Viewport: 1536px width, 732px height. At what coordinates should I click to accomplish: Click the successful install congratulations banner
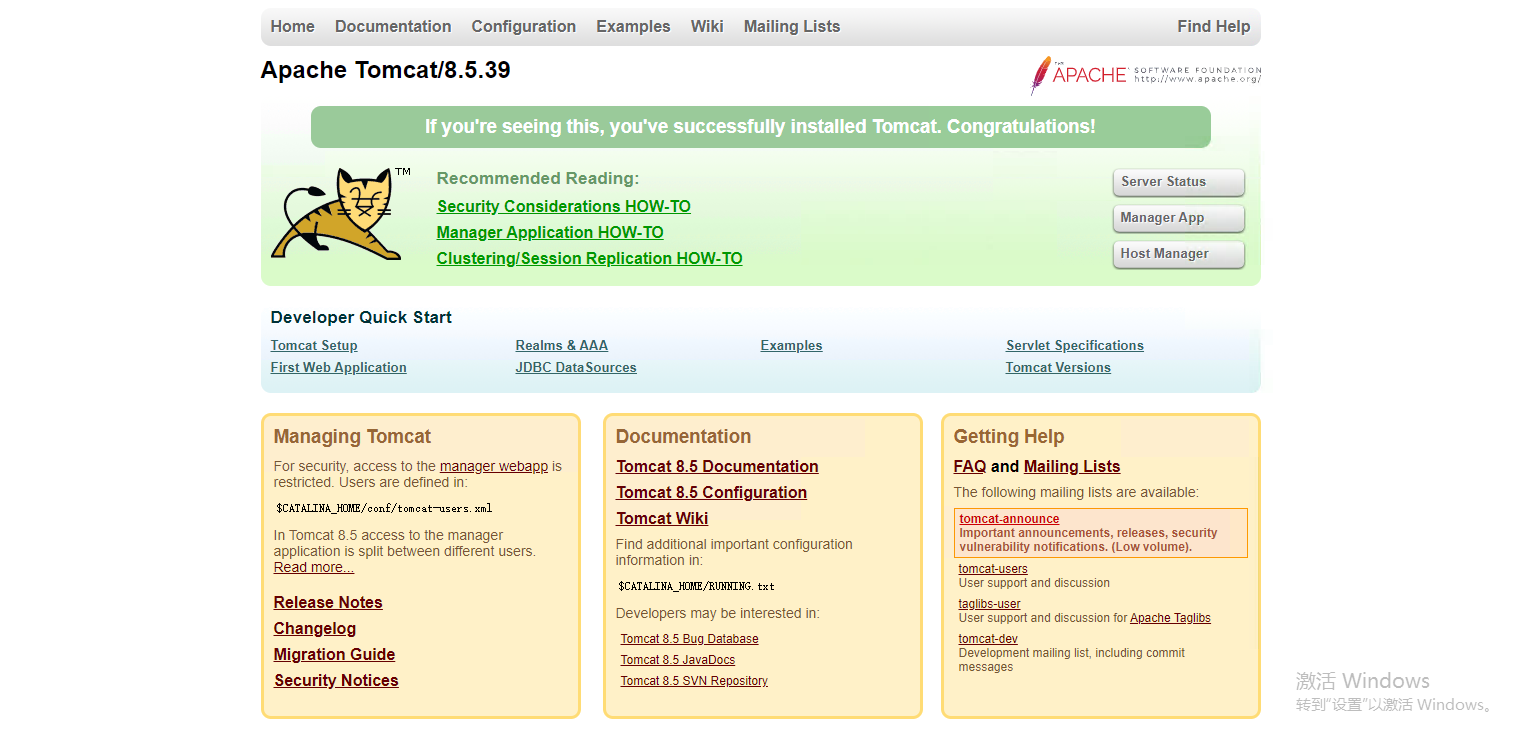[x=760, y=127]
